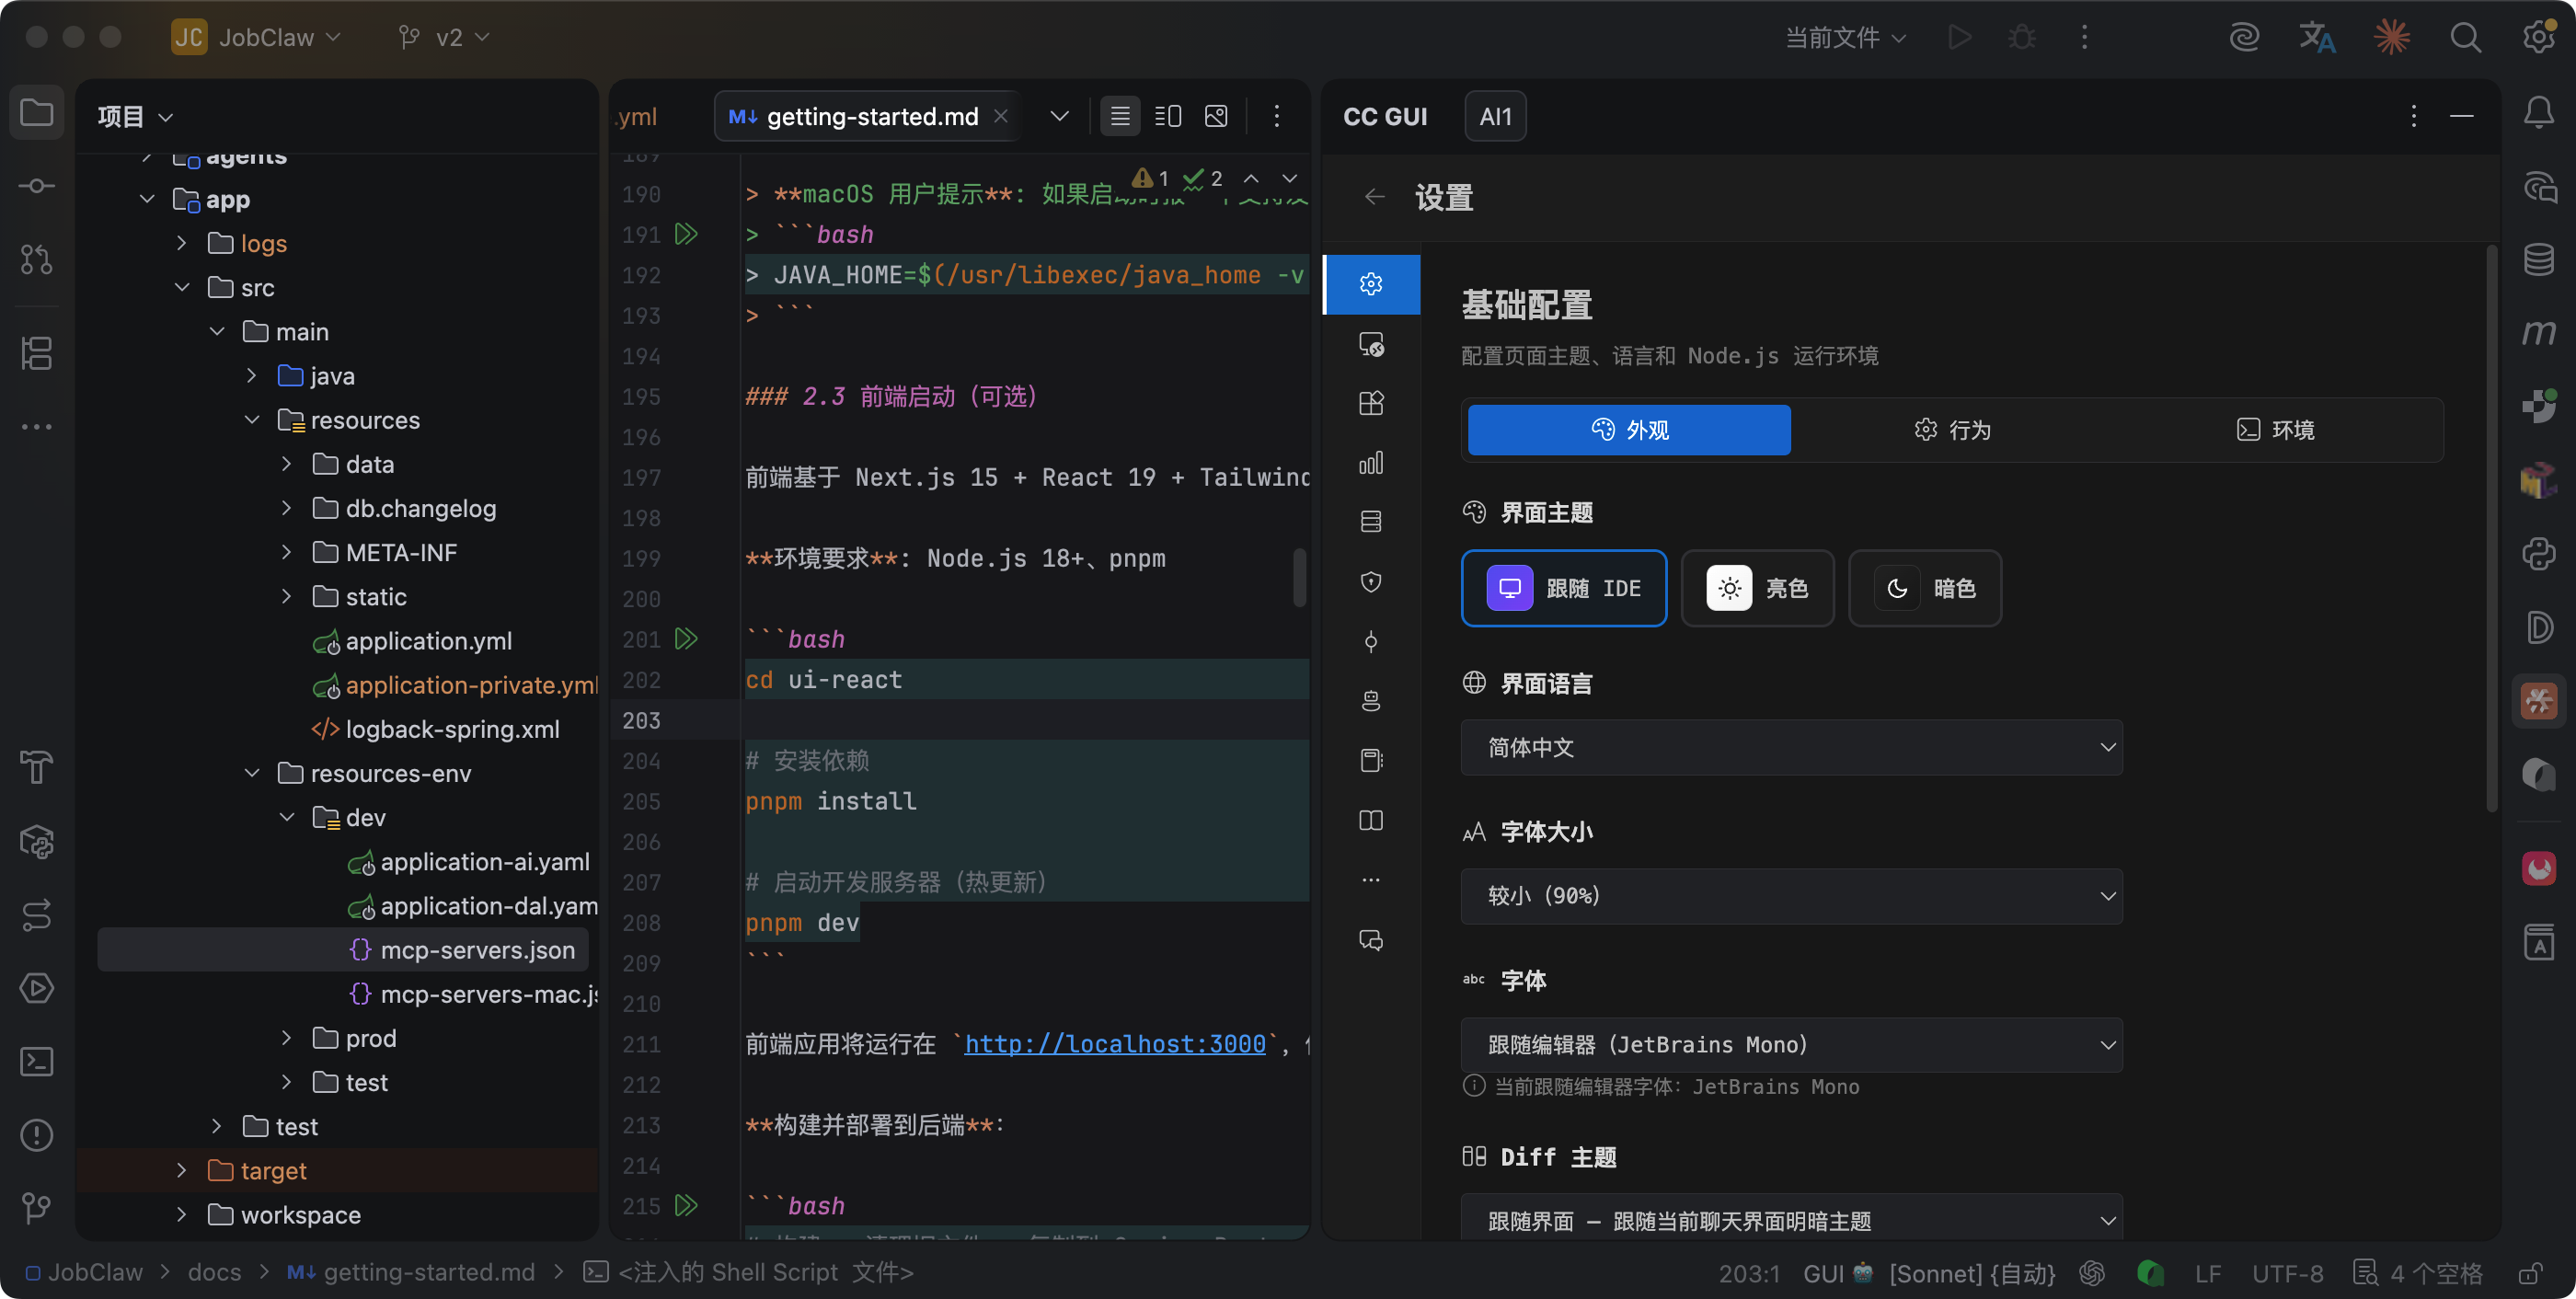Click the Database tool window icon
This screenshot has height=1299, width=2576.
click(2538, 260)
